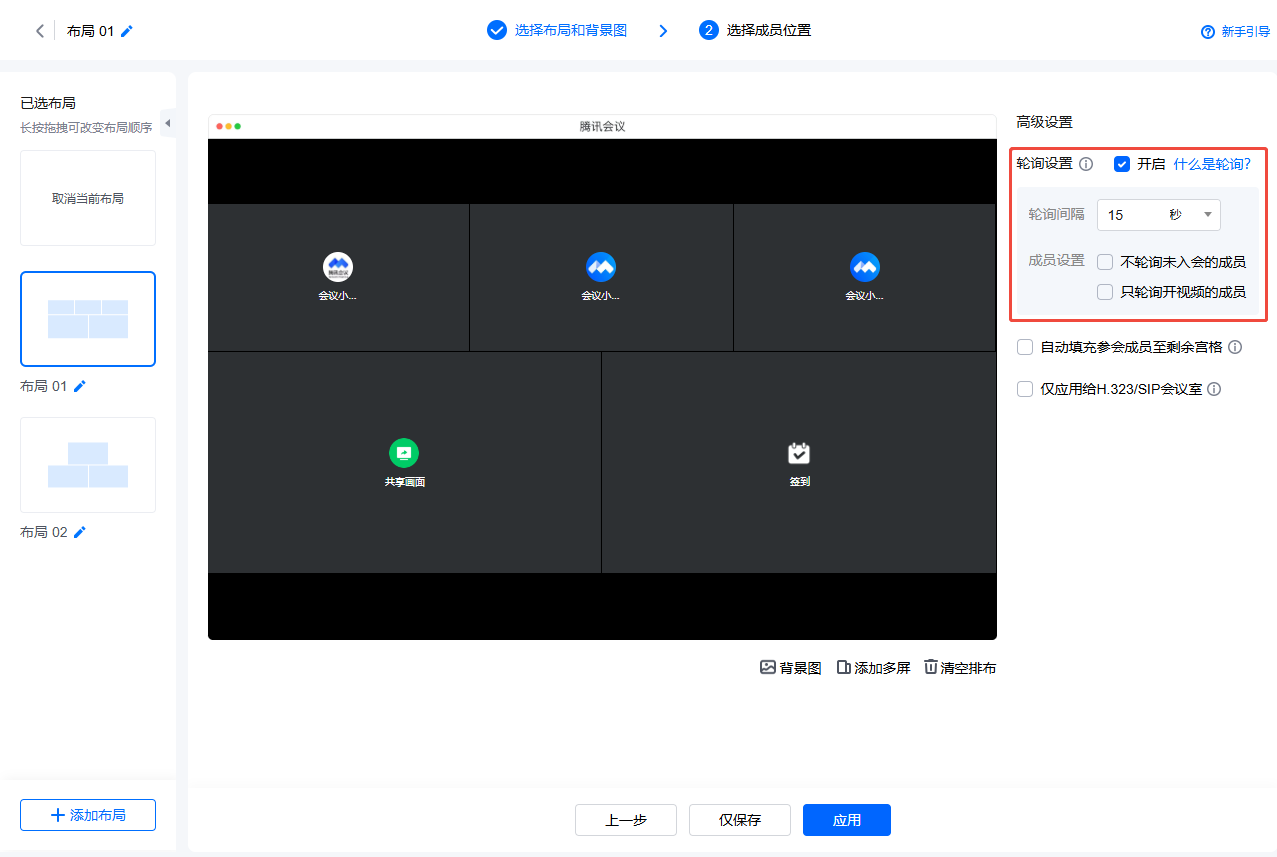The image size is (1277, 857).
Task: Click the 仅保存 button
Action: click(740, 820)
